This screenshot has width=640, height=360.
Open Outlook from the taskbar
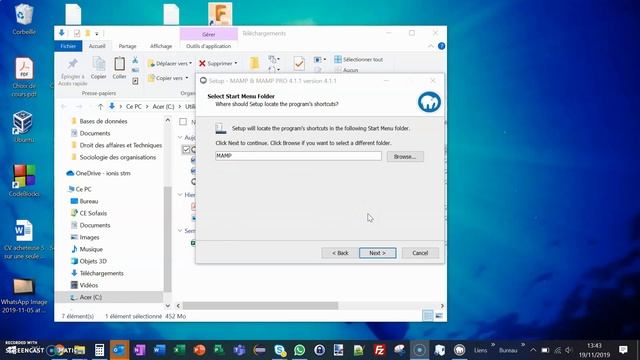point(119,350)
